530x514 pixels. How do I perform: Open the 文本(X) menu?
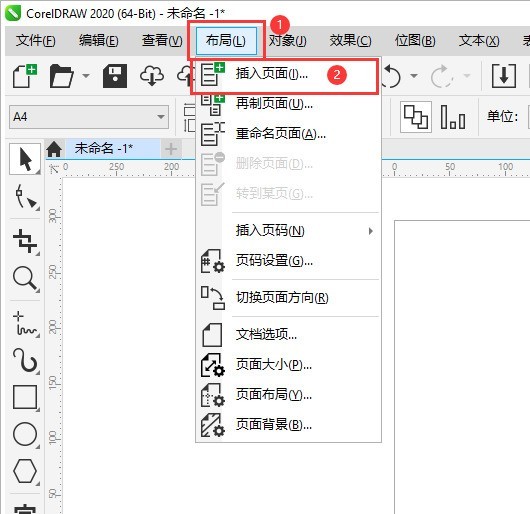[x=479, y=41]
